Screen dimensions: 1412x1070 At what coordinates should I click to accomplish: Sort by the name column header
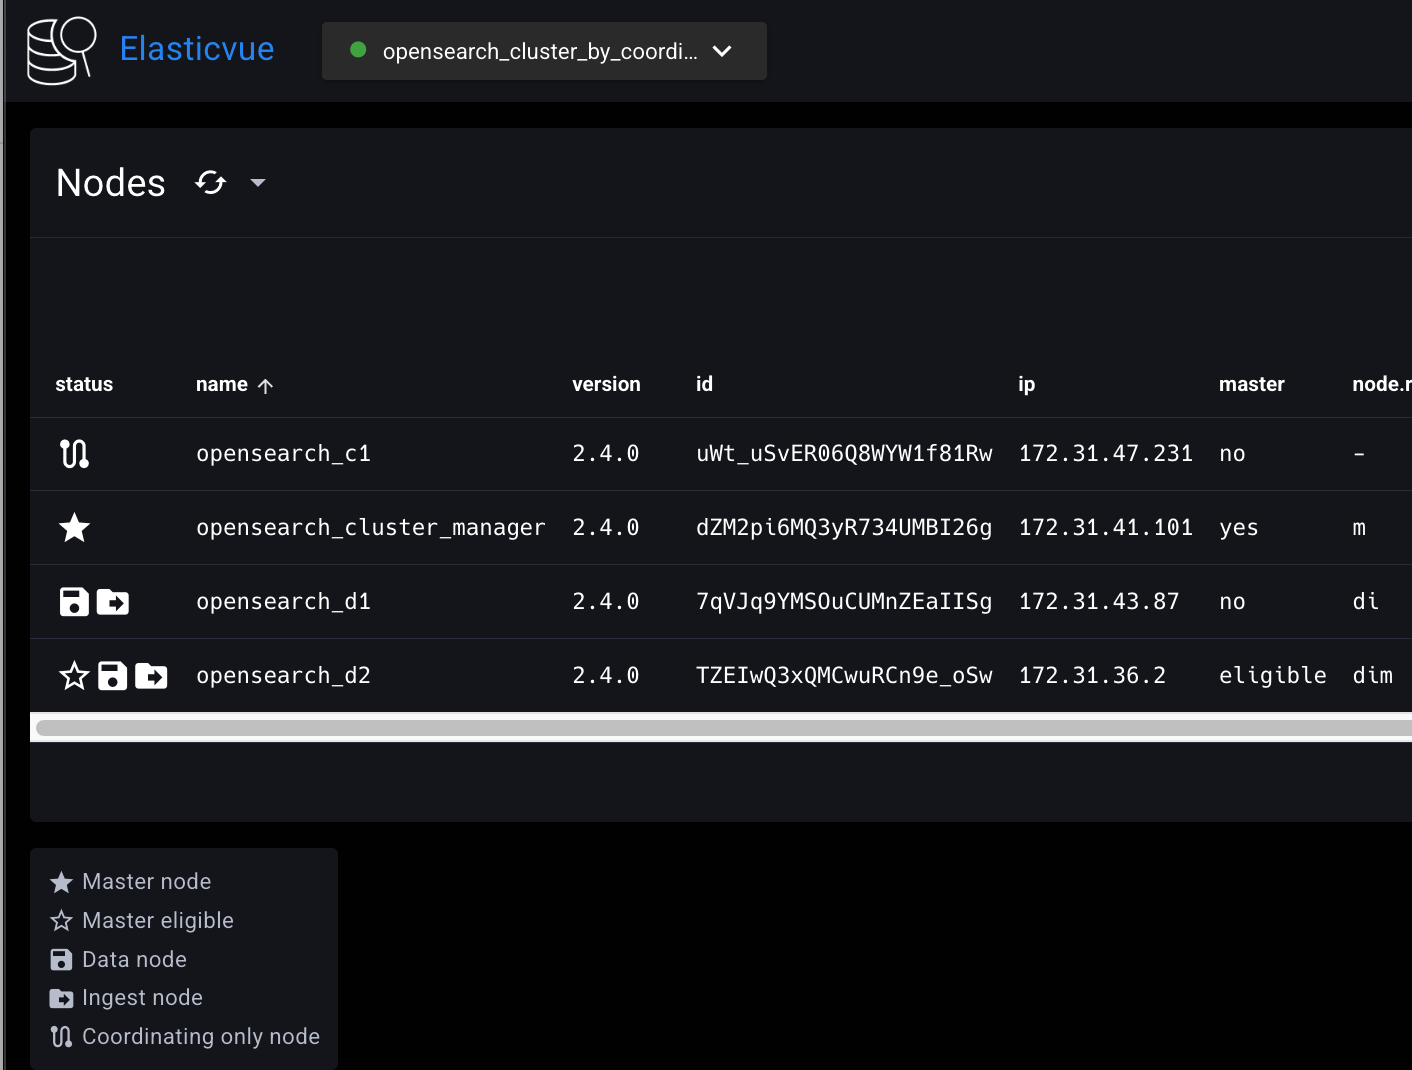coord(222,384)
